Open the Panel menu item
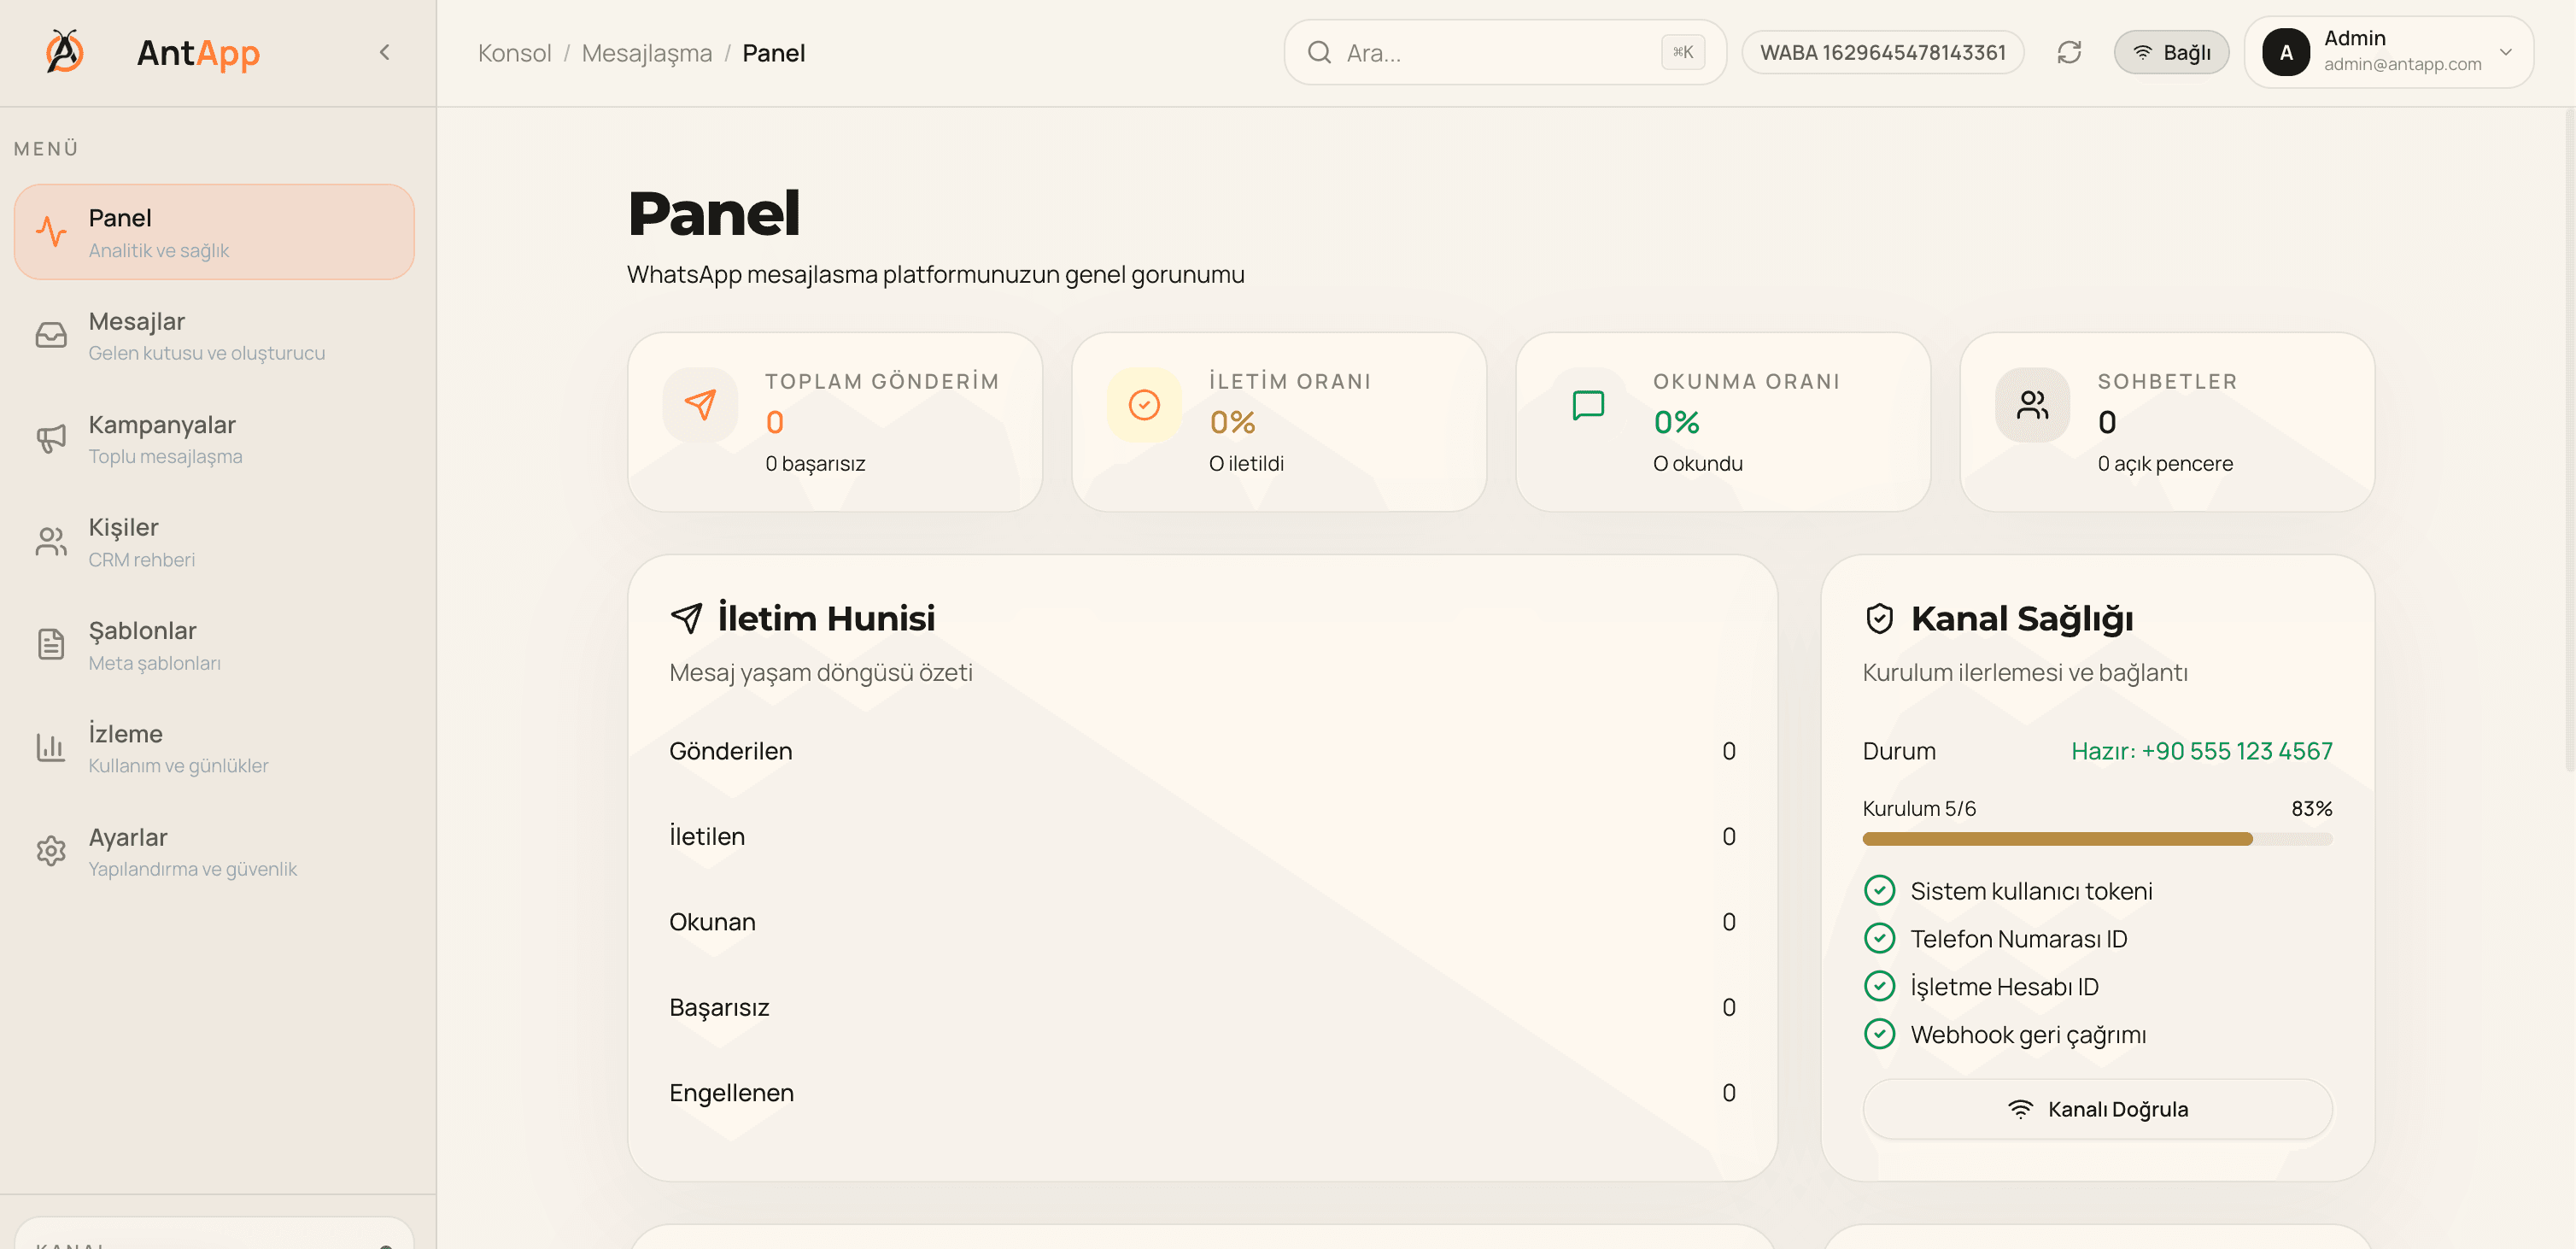 [214, 232]
